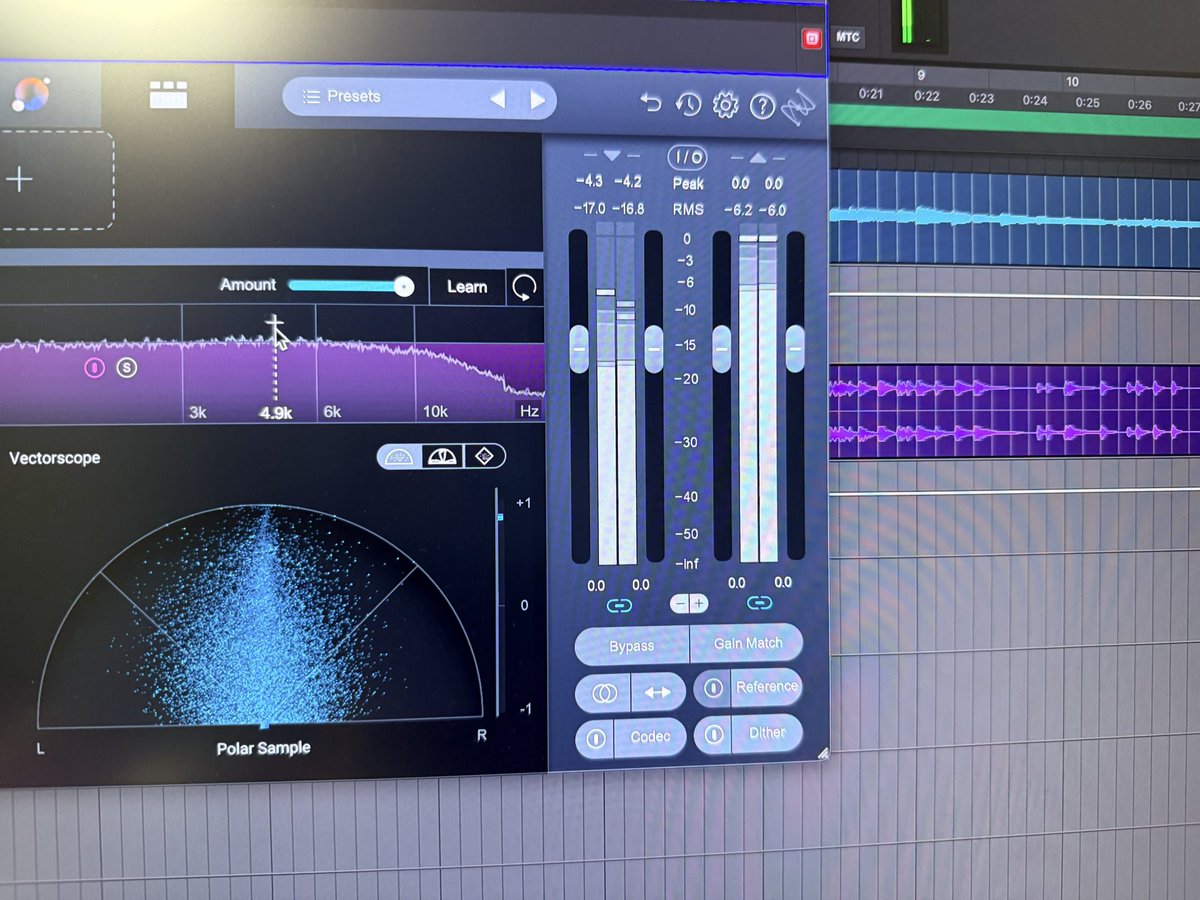Toggle the band bypass icon in spectrum
1200x900 pixels.
point(93,367)
